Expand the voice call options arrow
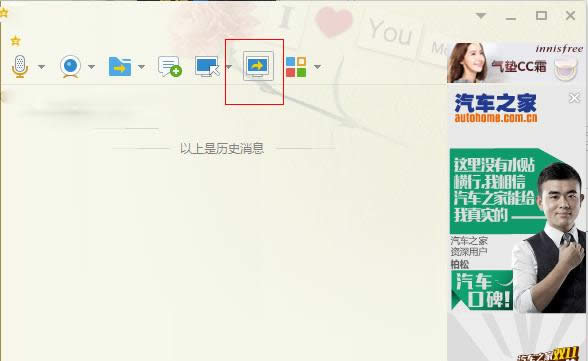Screen dimensions: 588x361 42,67
